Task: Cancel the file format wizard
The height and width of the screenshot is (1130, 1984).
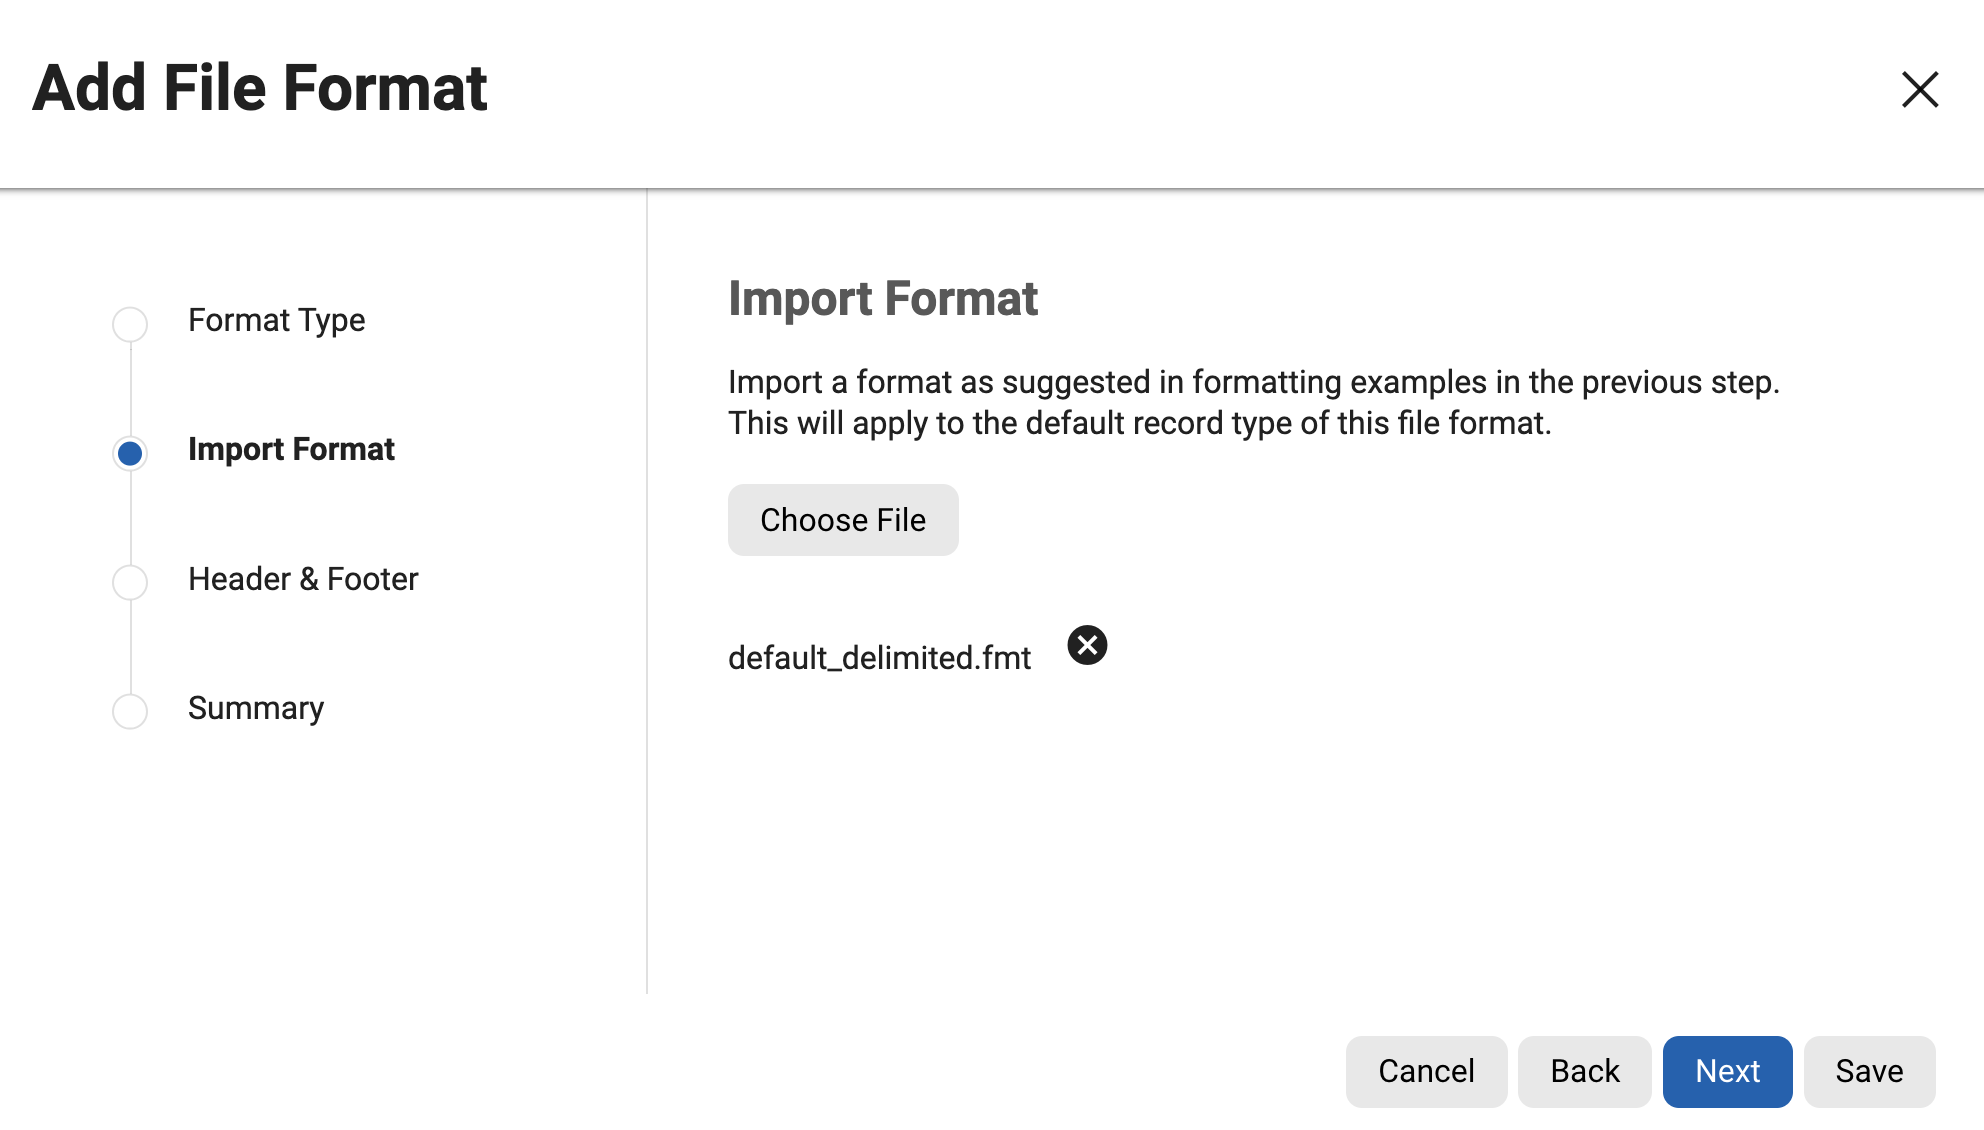Action: 1426,1071
